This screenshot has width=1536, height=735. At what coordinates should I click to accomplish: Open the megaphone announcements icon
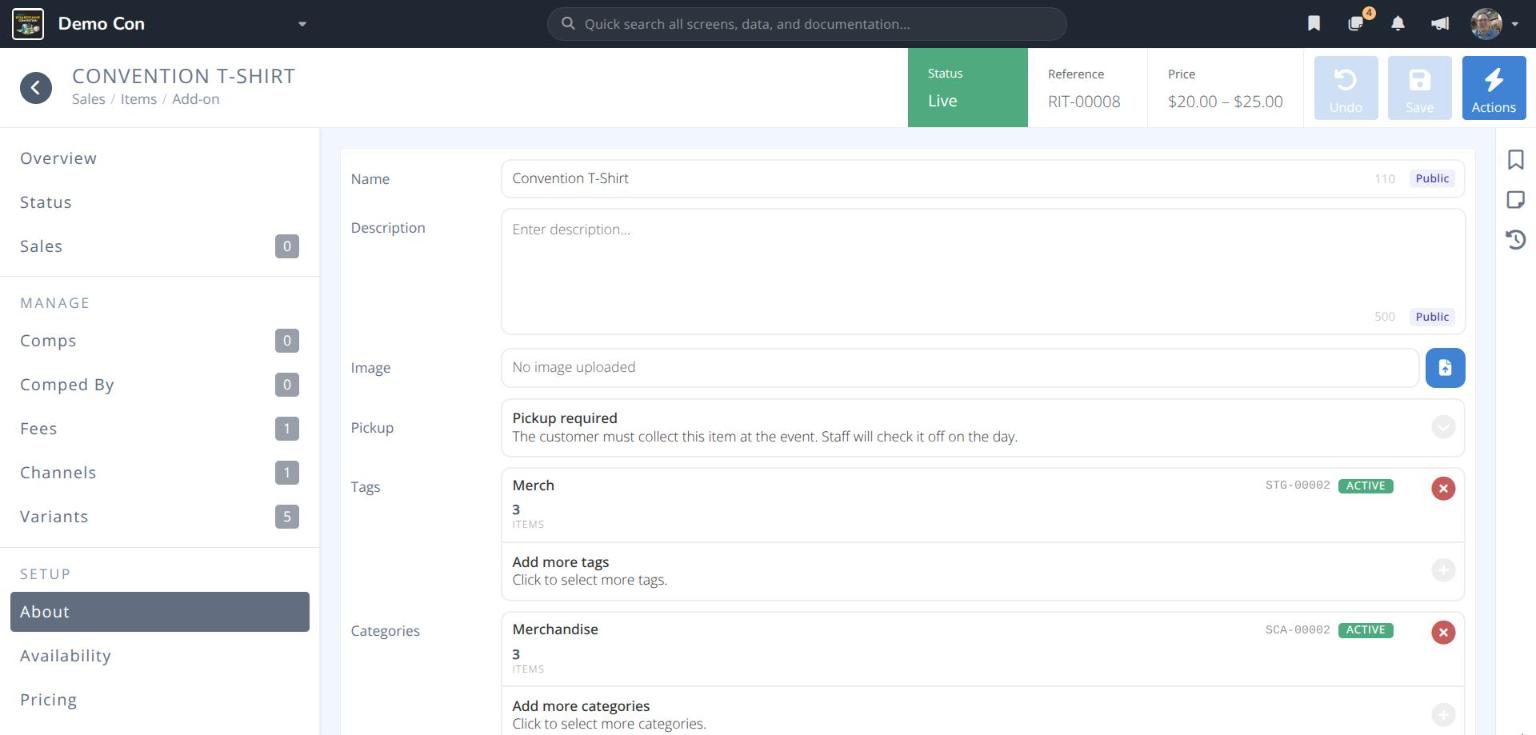tap(1440, 24)
